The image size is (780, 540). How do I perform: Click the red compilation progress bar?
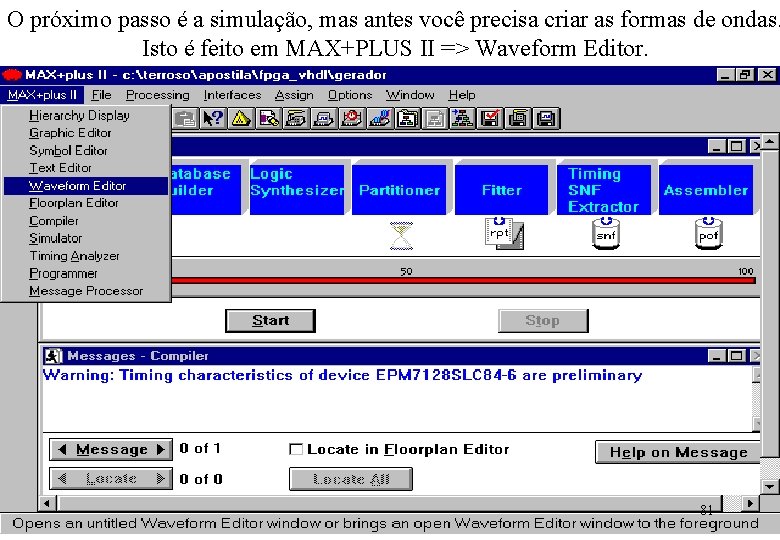pos(464,281)
